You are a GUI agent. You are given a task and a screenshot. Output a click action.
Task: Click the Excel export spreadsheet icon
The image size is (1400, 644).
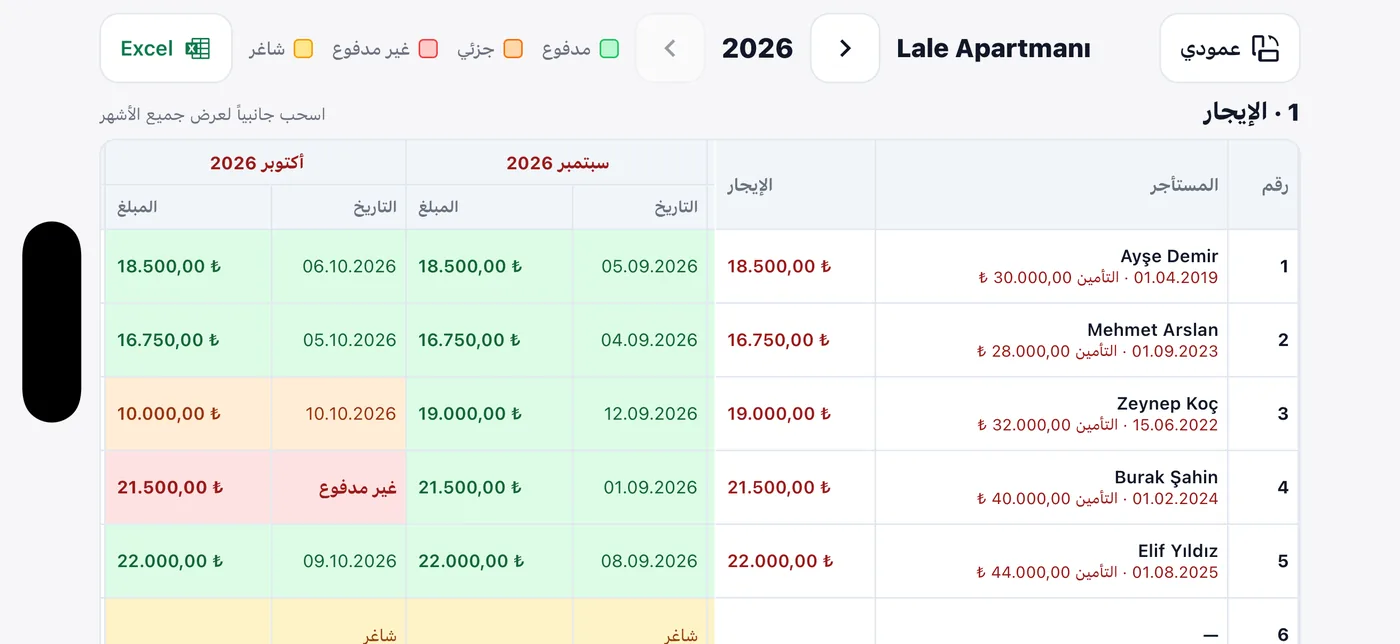pyautogui.click(x=198, y=48)
